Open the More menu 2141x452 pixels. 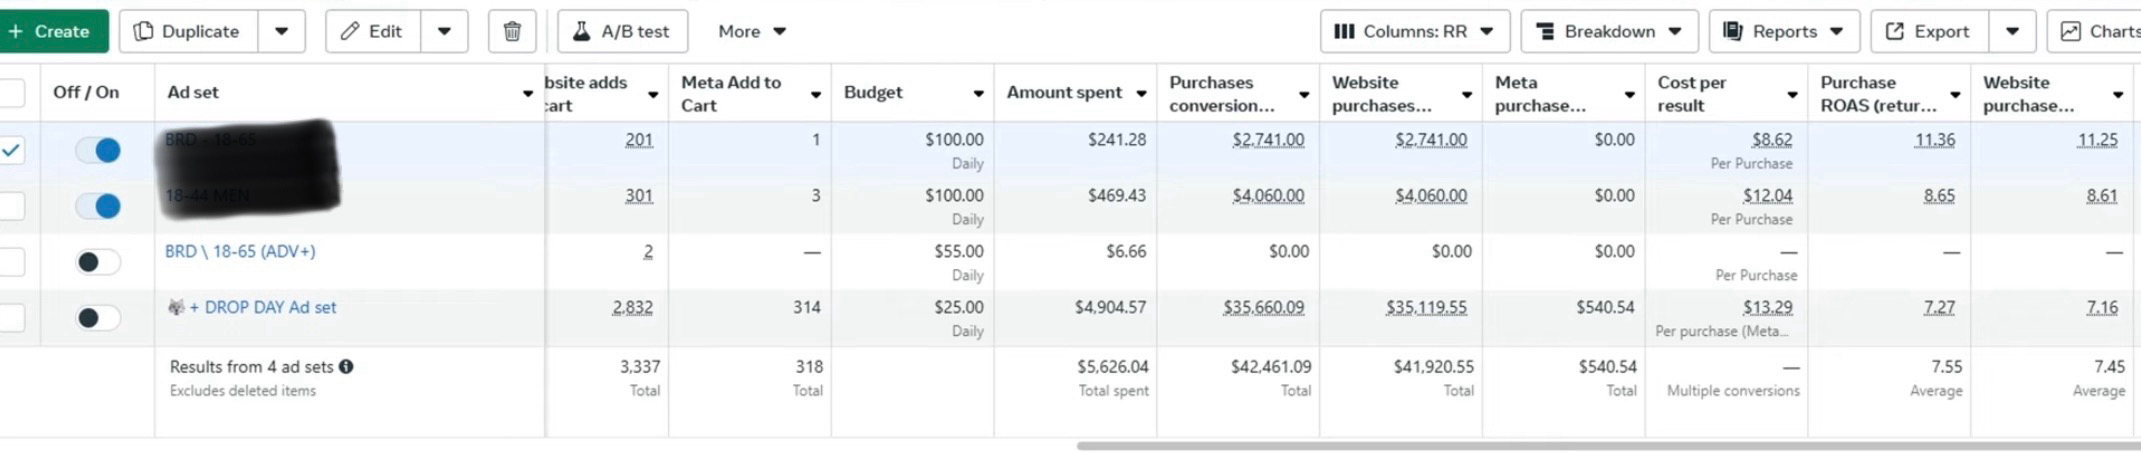(x=752, y=31)
